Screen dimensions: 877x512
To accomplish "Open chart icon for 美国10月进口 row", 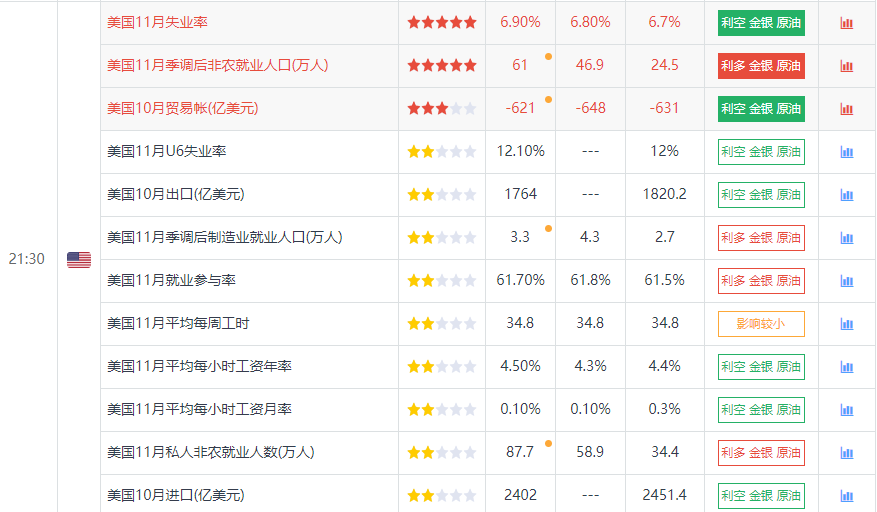I will [x=847, y=496].
